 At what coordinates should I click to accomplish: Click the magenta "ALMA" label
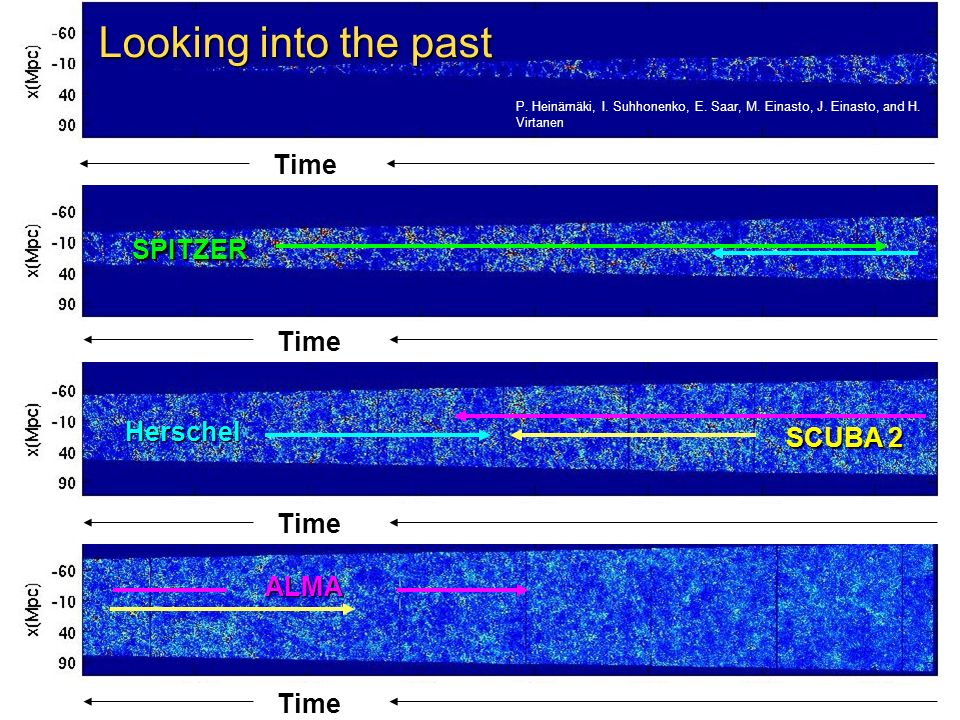[304, 587]
